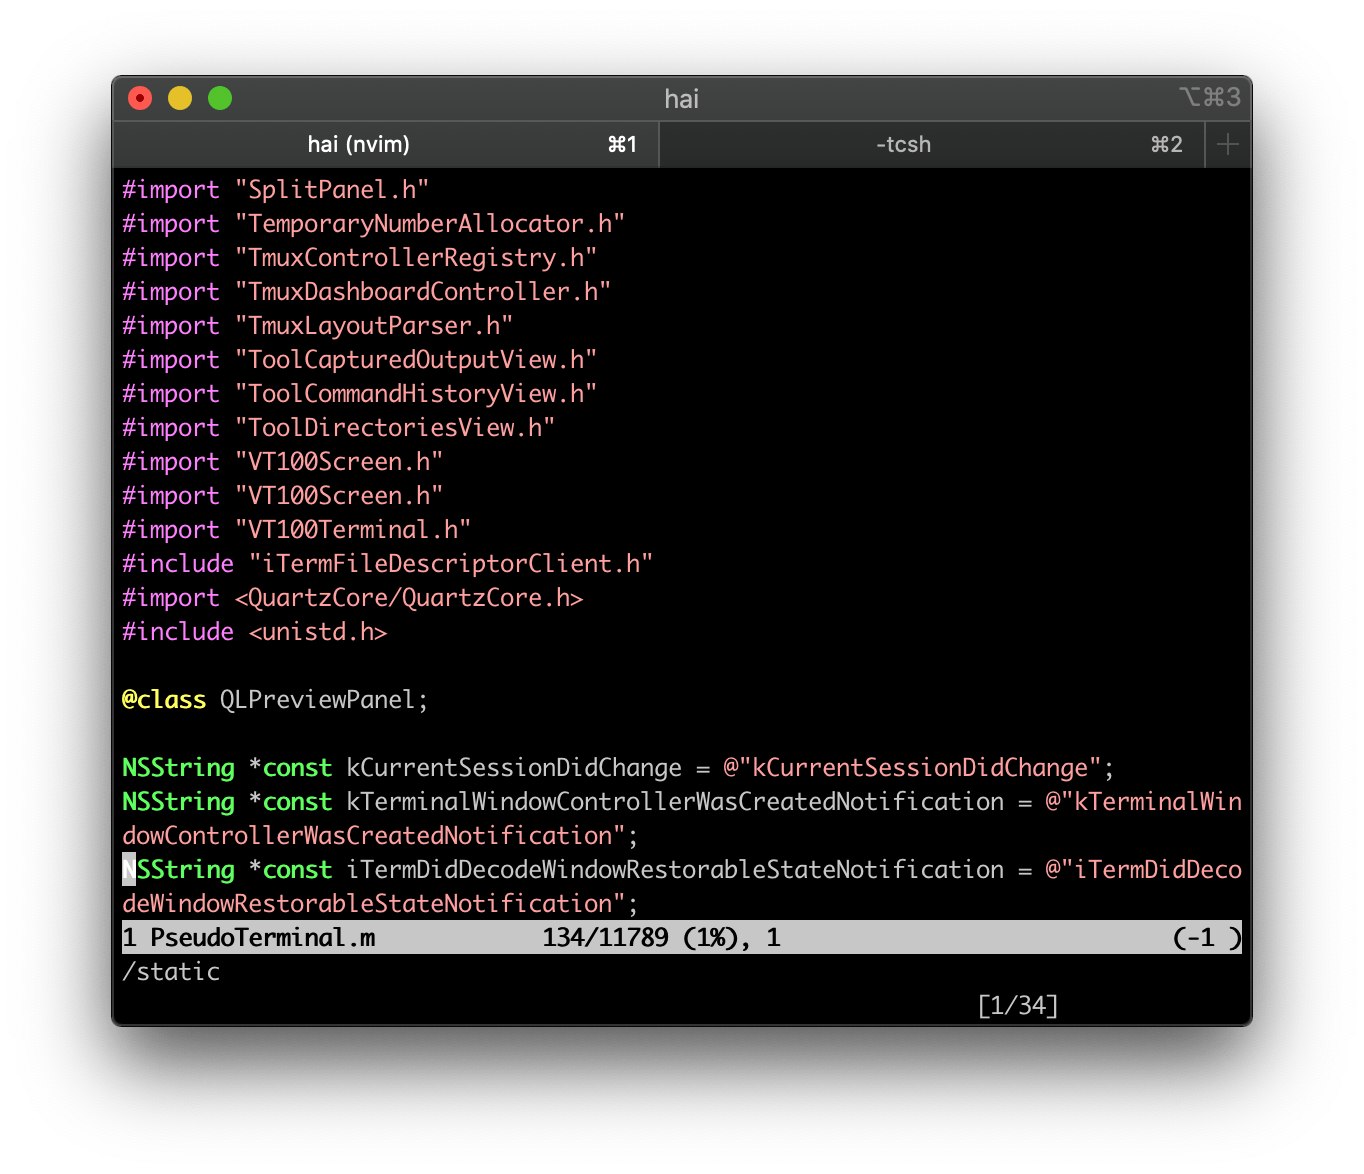Click the VT100Terminal.h import line
The height and width of the screenshot is (1174, 1364).
[297, 529]
